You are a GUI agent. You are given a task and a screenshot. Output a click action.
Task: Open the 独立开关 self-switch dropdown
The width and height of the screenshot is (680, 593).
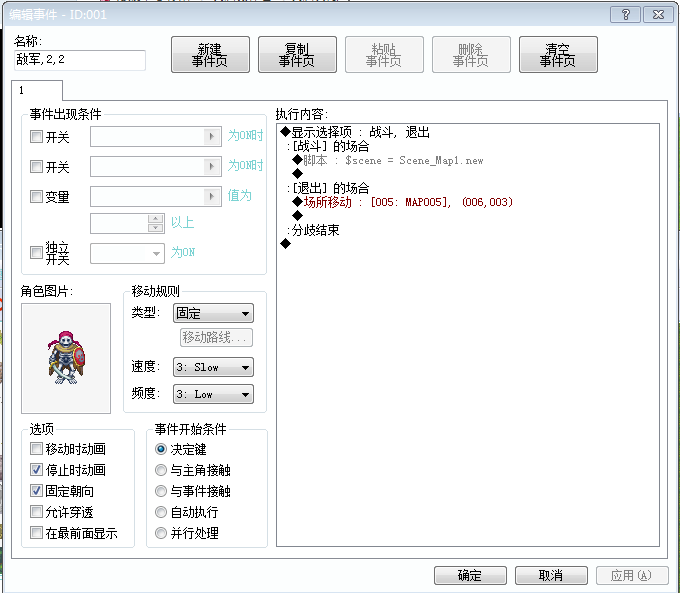tap(128, 253)
